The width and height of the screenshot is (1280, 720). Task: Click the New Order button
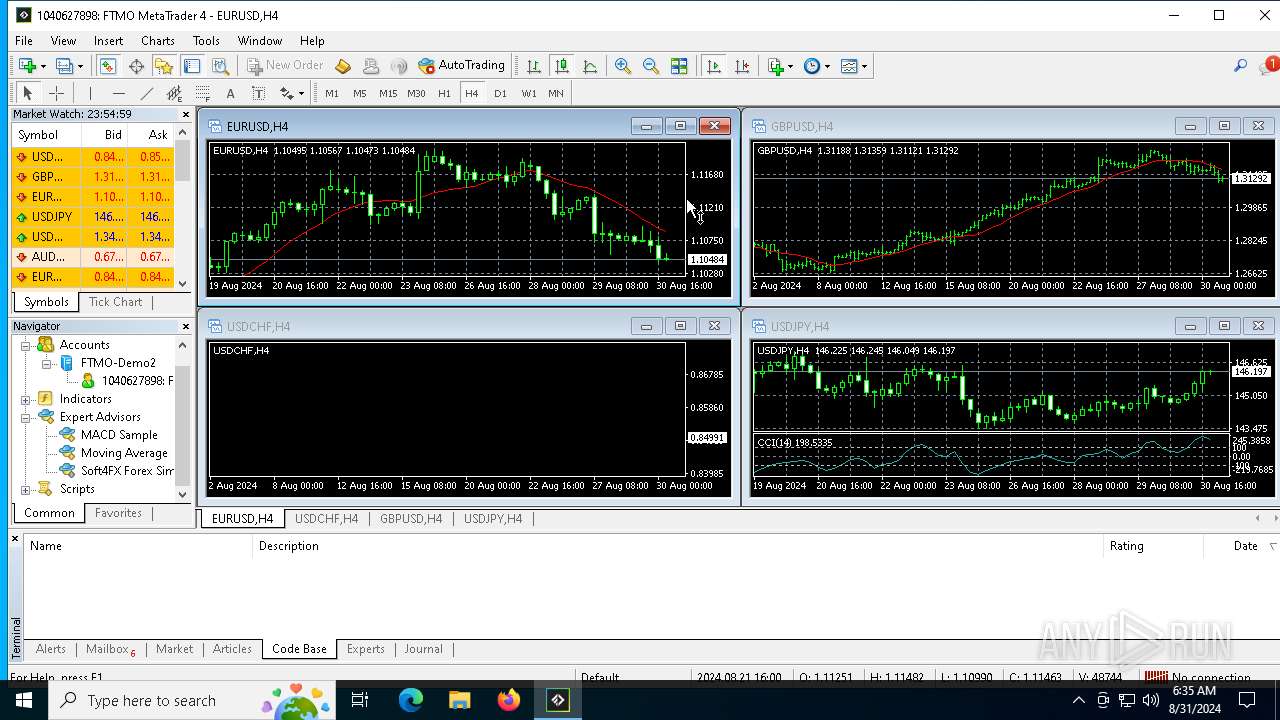(x=285, y=66)
